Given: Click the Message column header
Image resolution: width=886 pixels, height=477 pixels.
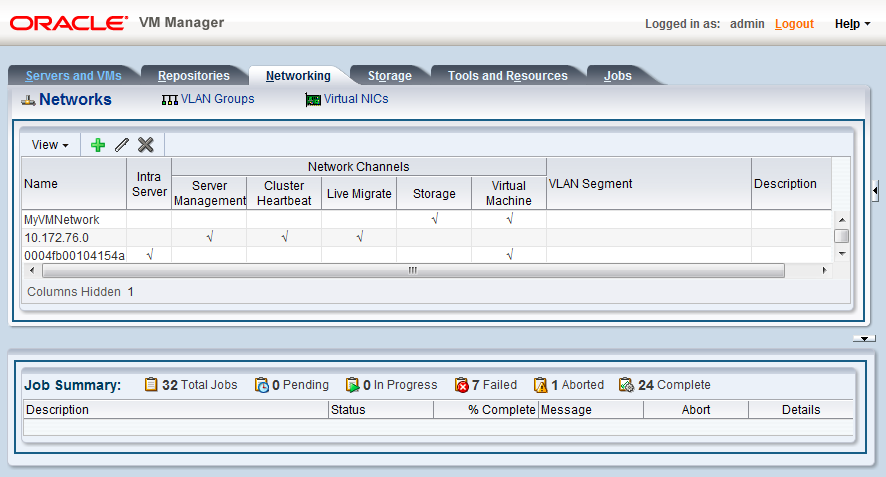Looking at the screenshot, I should [x=591, y=410].
